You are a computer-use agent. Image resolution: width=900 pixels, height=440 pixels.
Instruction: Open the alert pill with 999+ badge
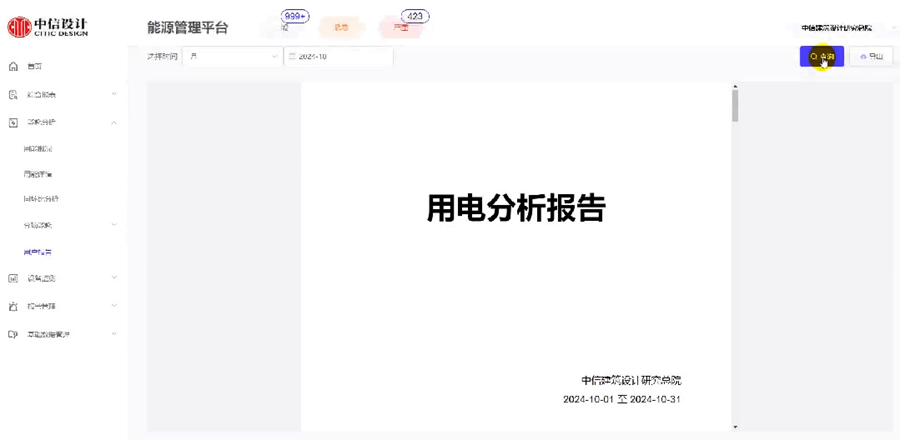tap(285, 28)
